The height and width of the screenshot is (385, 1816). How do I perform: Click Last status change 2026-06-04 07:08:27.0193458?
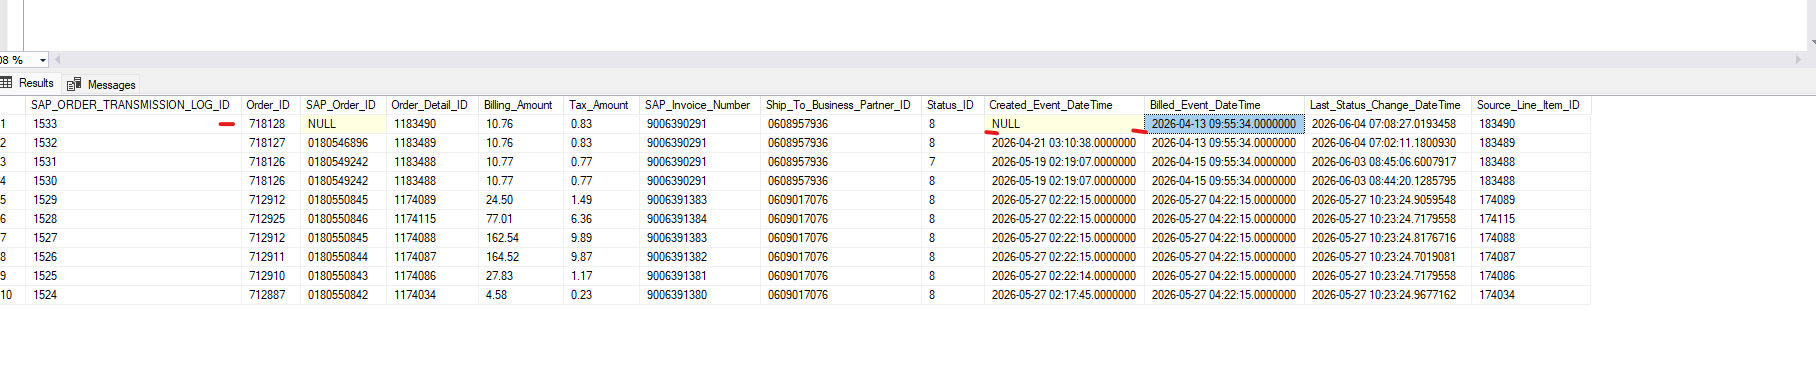point(1388,124)
